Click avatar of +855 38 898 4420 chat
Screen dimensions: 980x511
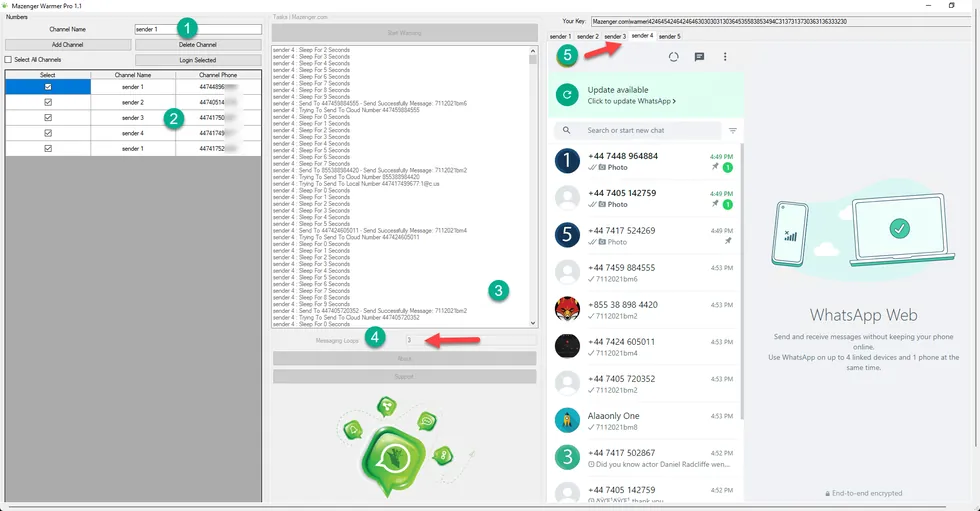point(568,309)
